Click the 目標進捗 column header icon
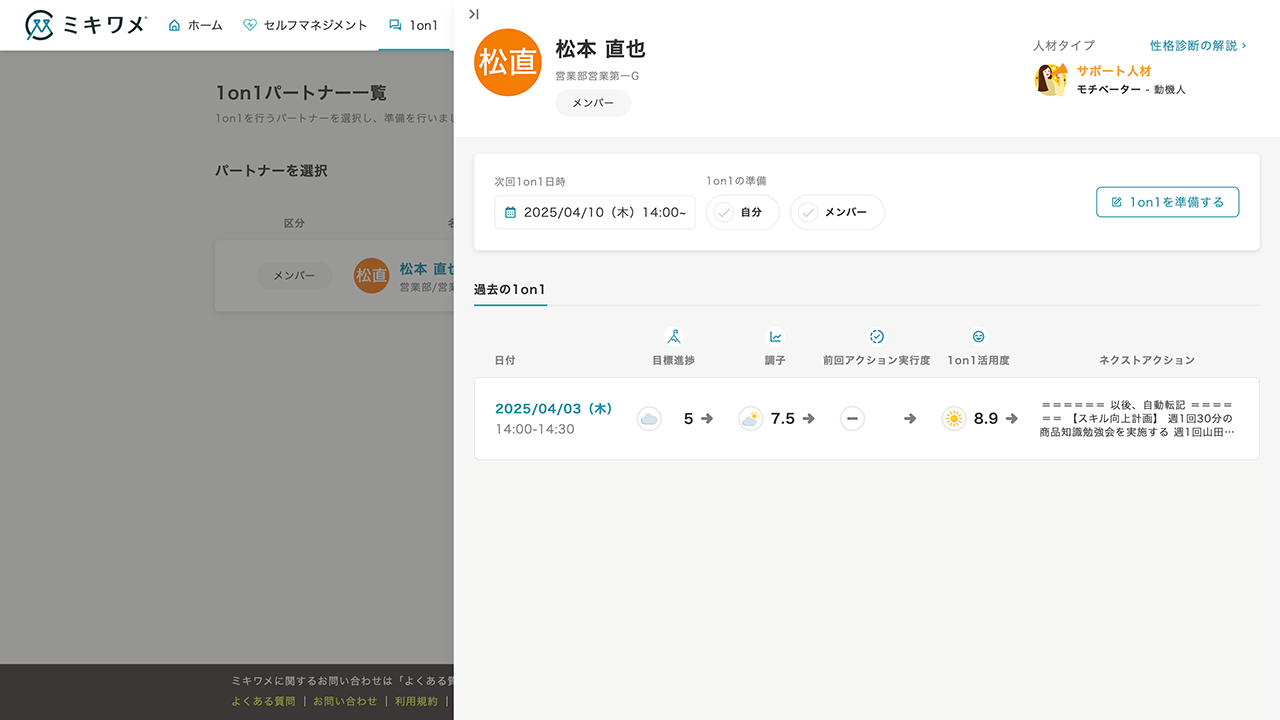Screen dimensions: 1280x720 tap(674, 337)
